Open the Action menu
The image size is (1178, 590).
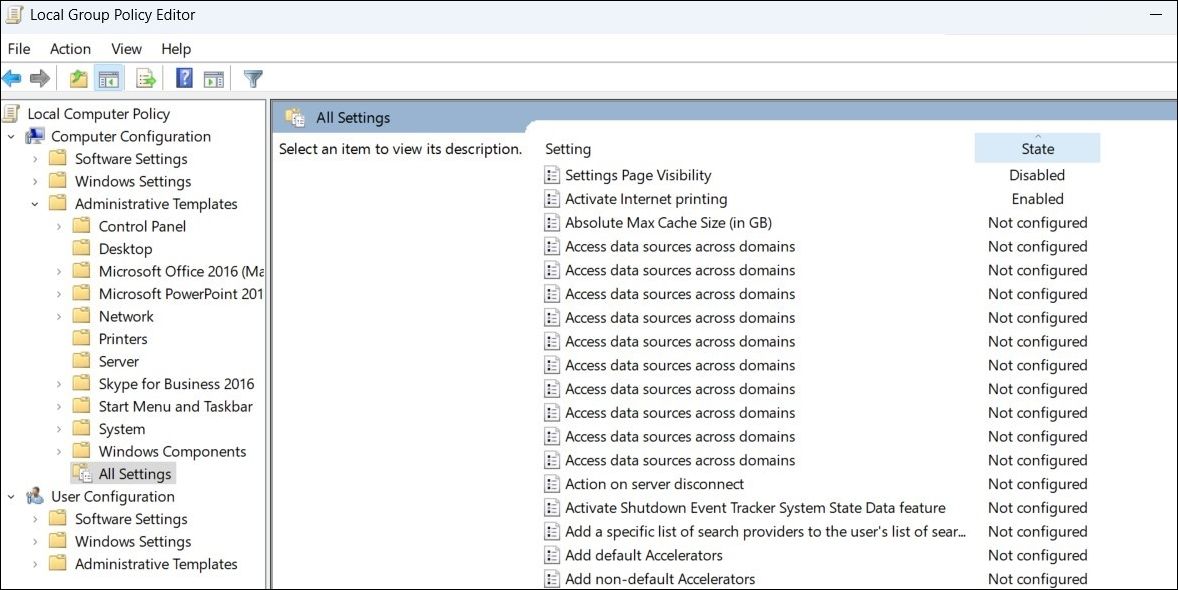click(x=70, y=48)
